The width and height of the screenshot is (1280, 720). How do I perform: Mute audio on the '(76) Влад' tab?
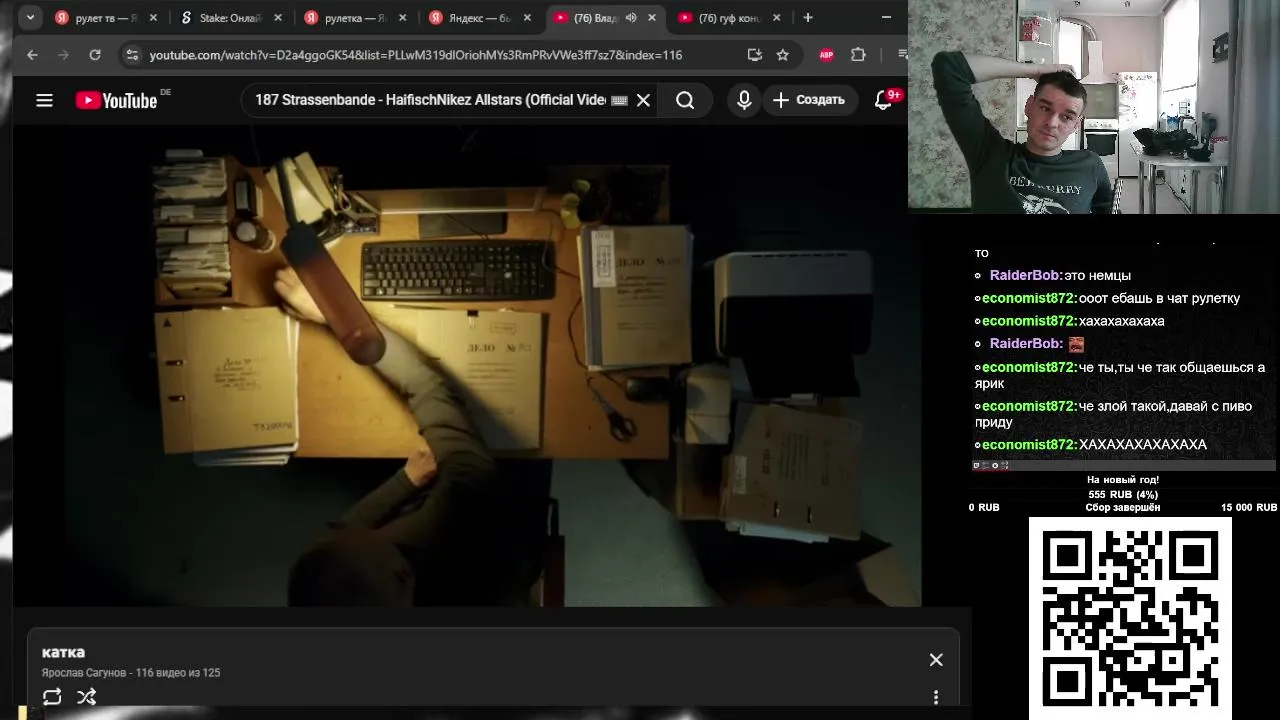click(x=631, y=17)
